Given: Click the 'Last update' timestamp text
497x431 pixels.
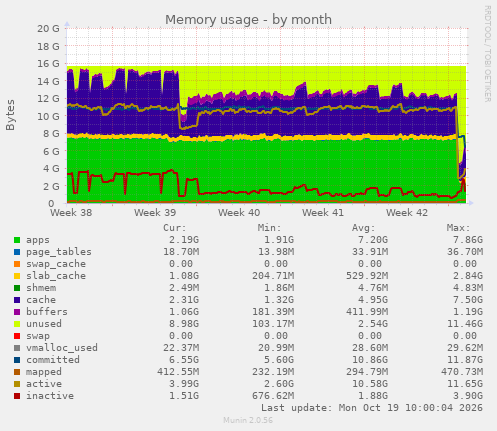Looking at the screenshot, I should [x=372, y=408].
